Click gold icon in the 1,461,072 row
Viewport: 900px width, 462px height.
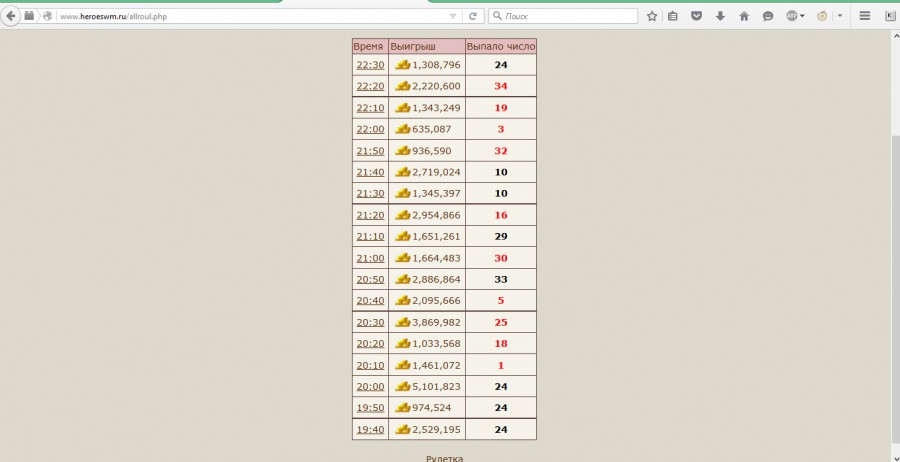(404, 365)
